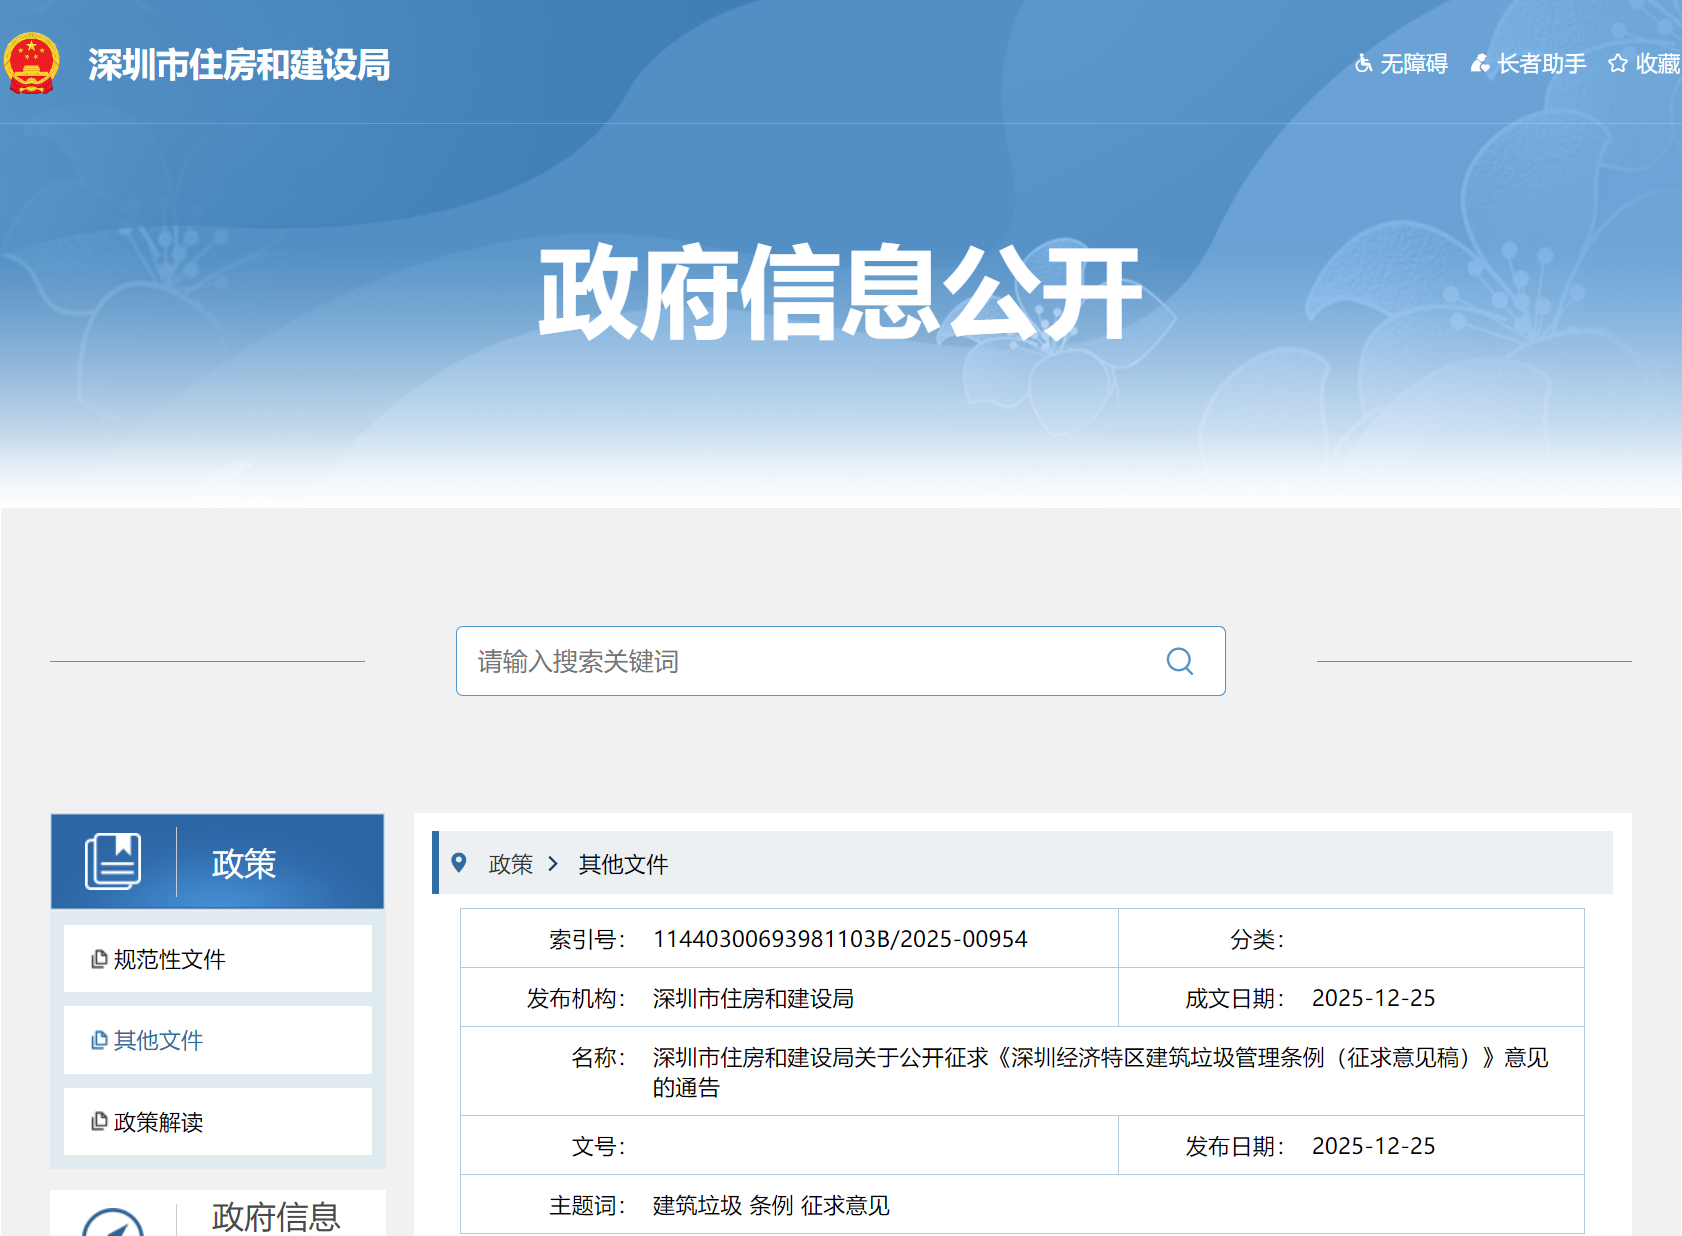The height and width of the screenshot is (1236, 1682).
Task: Click the breadcrumb chevron arrow after 政策
Action: click(553, 863)
